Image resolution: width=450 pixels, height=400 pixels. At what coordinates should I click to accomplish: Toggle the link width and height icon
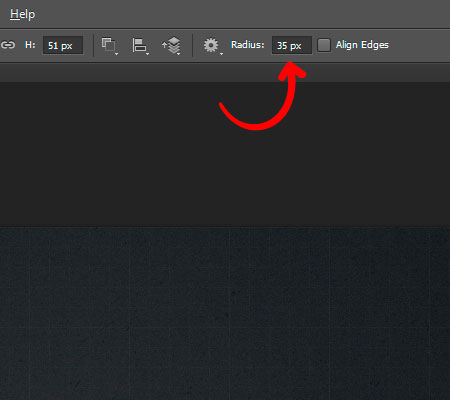point(8,45)
